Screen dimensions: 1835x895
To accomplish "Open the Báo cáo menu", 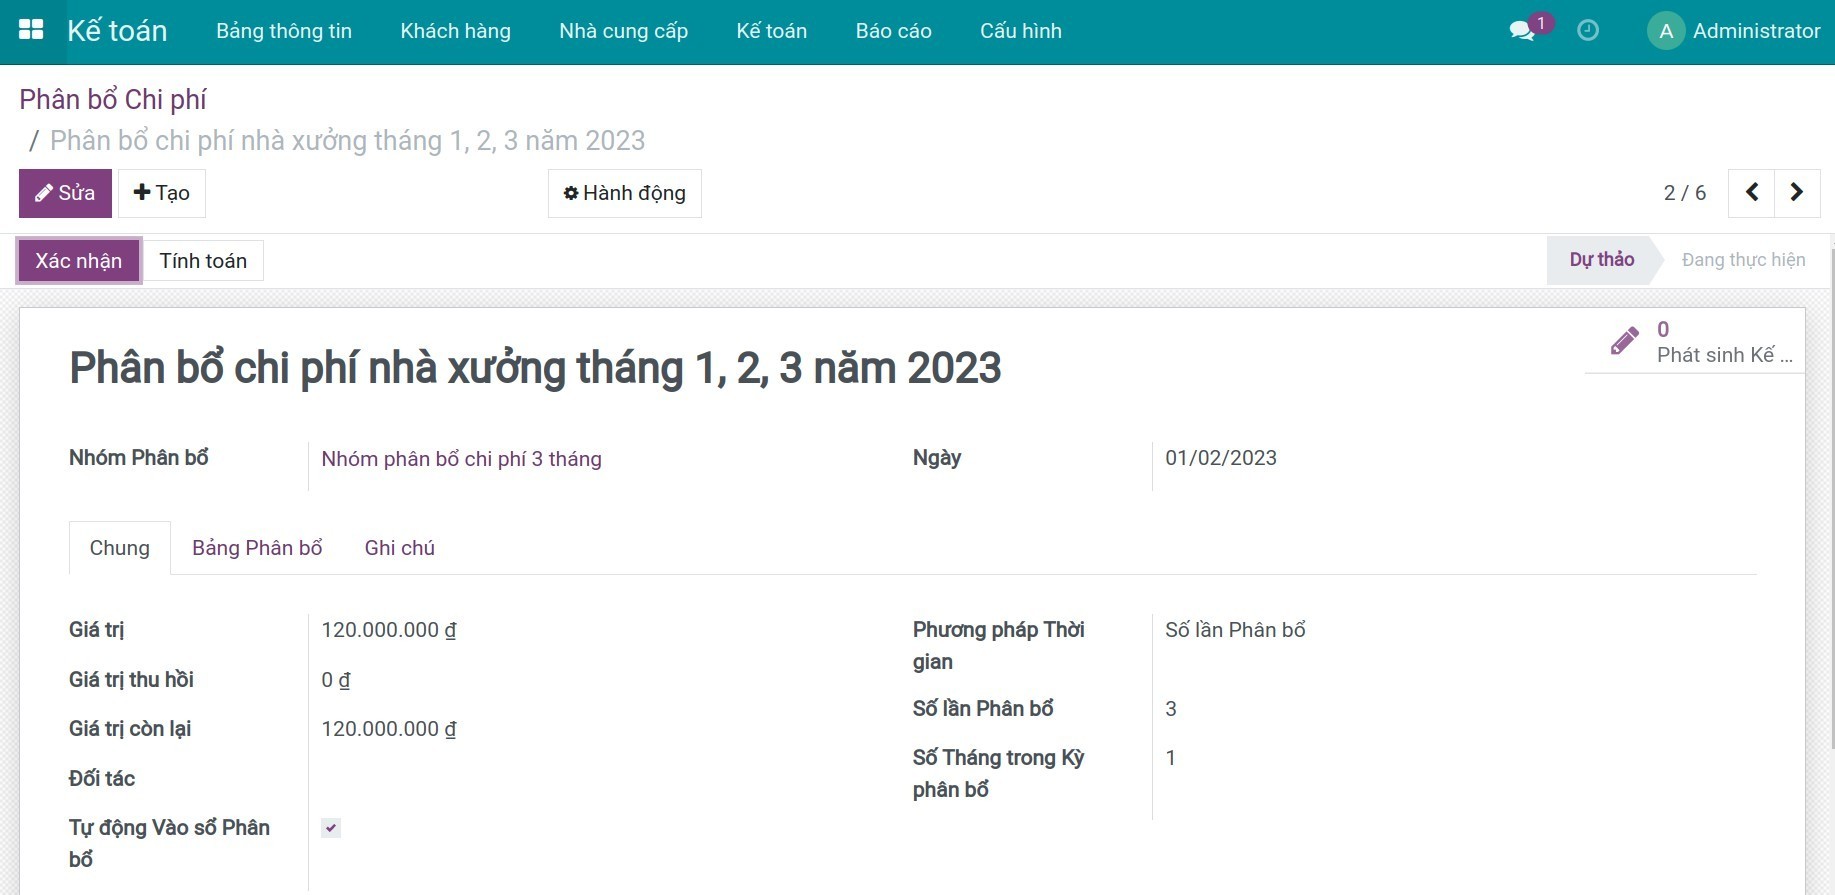I will point(893,31).
